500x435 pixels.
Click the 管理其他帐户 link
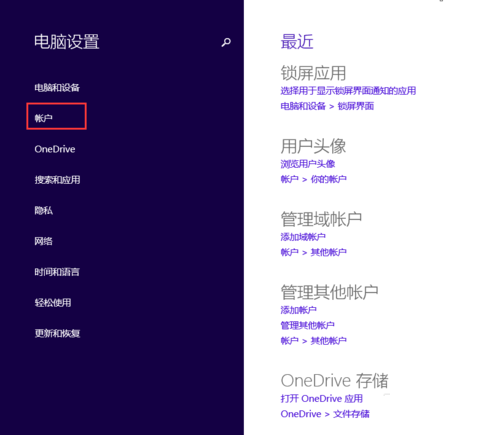click(x=307, y=325)
